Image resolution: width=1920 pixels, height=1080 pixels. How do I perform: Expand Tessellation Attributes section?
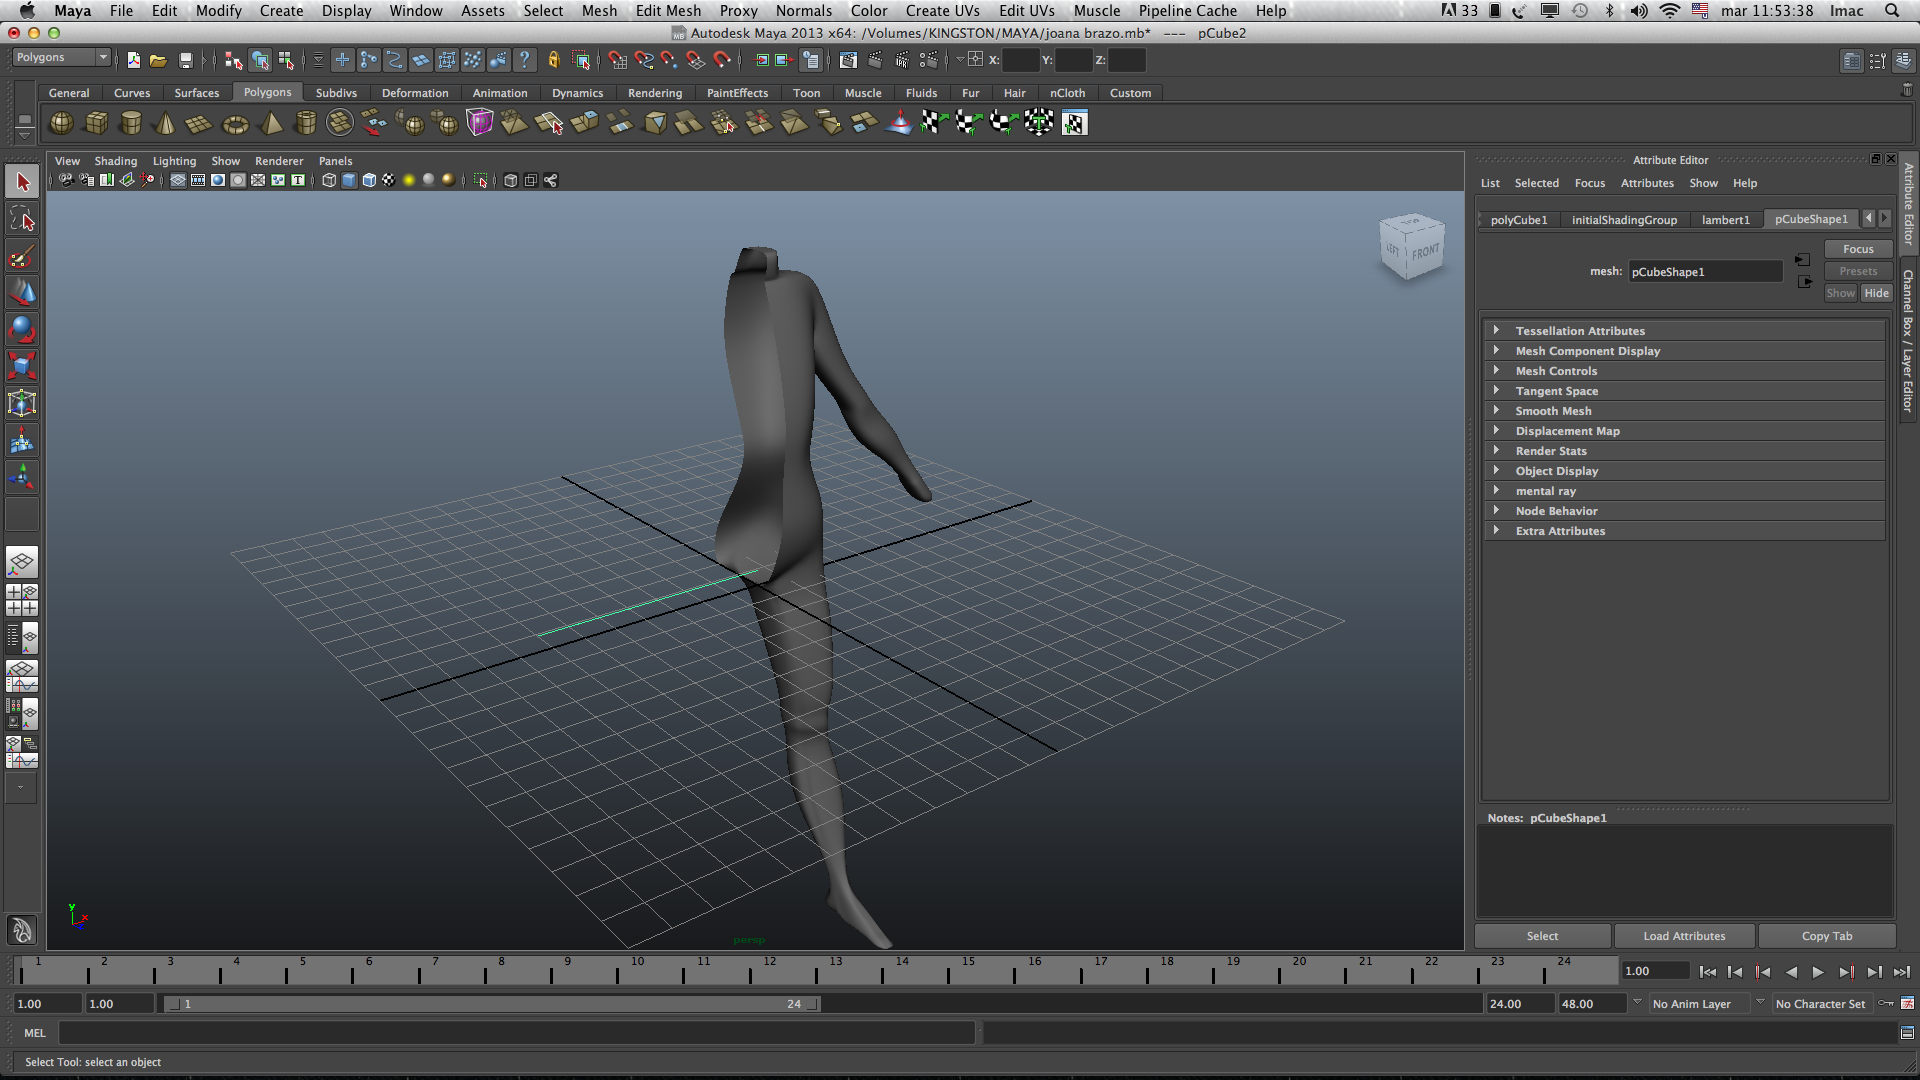click(x=1579, y=331)
